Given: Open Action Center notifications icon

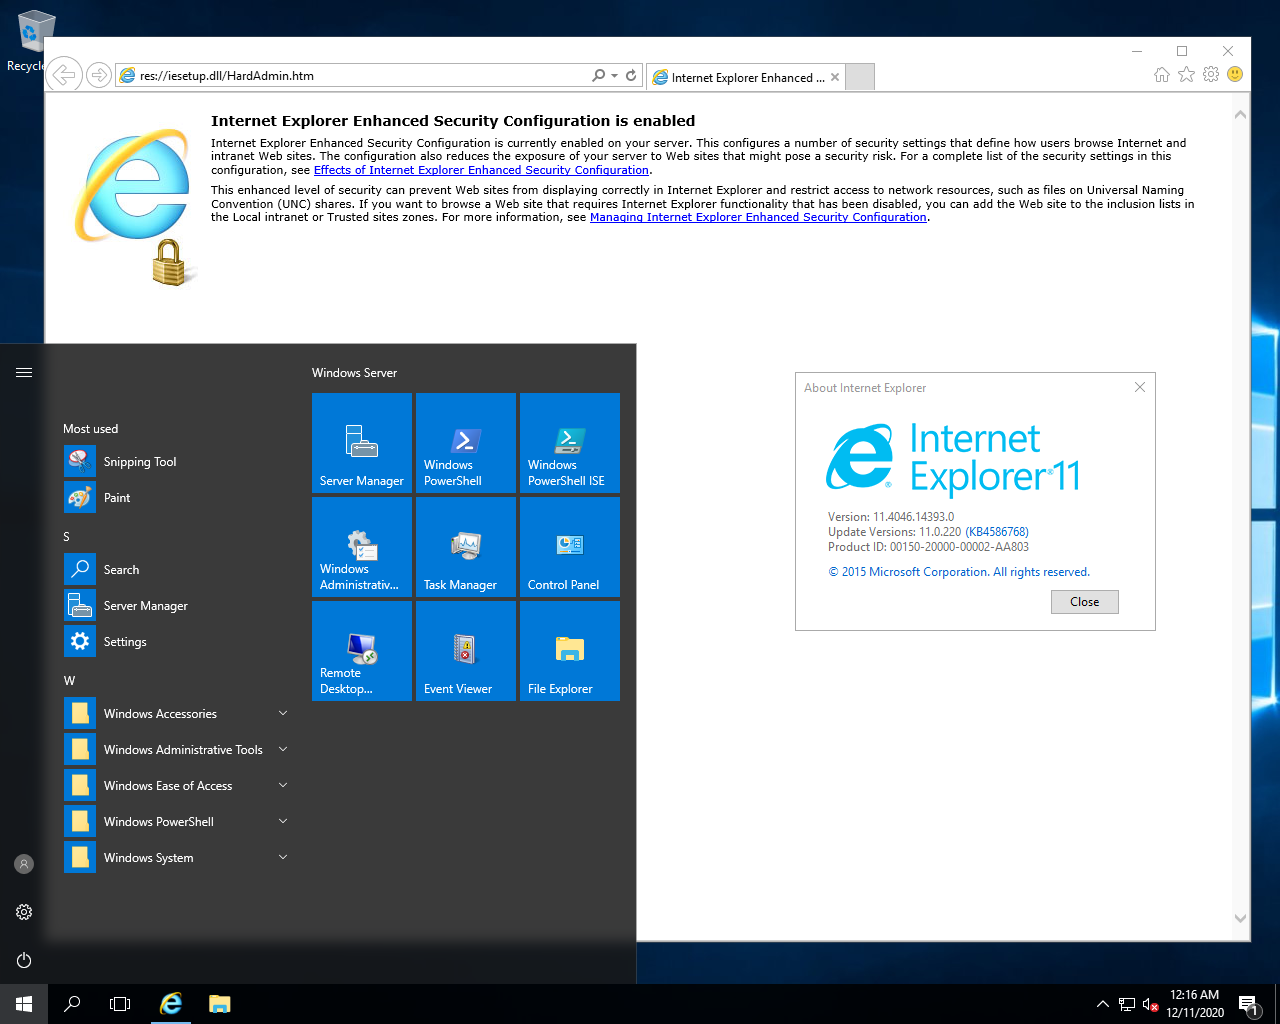Looking at the screenshot, I should [1248, 1004].
